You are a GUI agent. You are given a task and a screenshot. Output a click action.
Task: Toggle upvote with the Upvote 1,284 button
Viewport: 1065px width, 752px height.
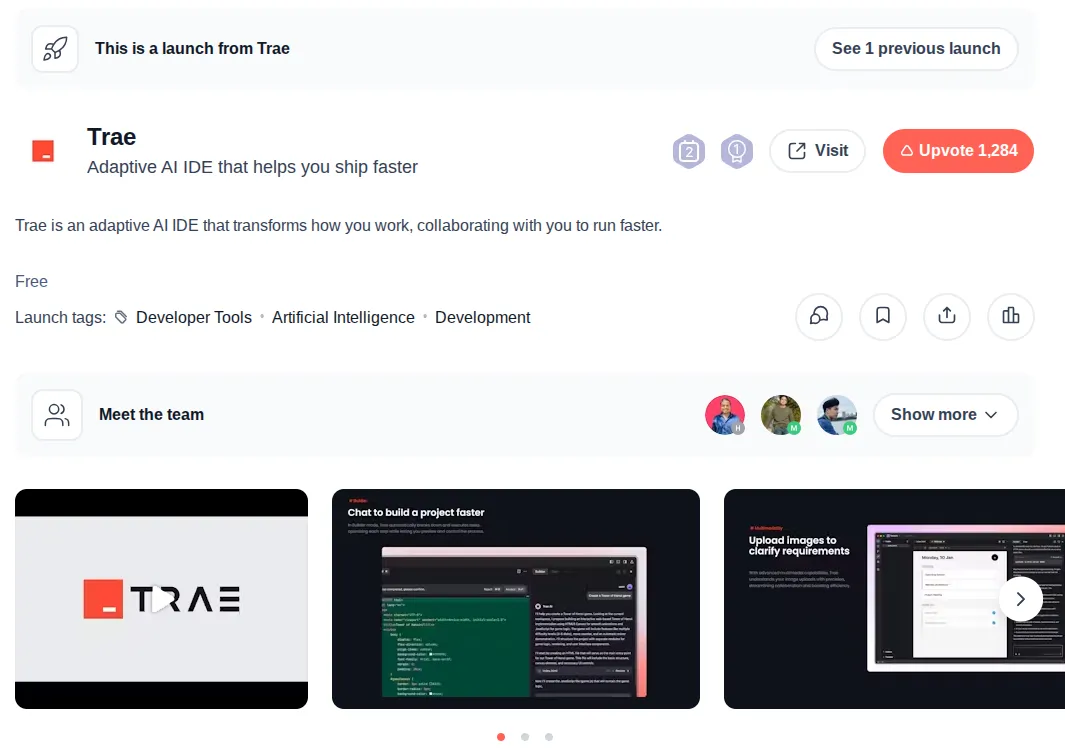[957, 151]
